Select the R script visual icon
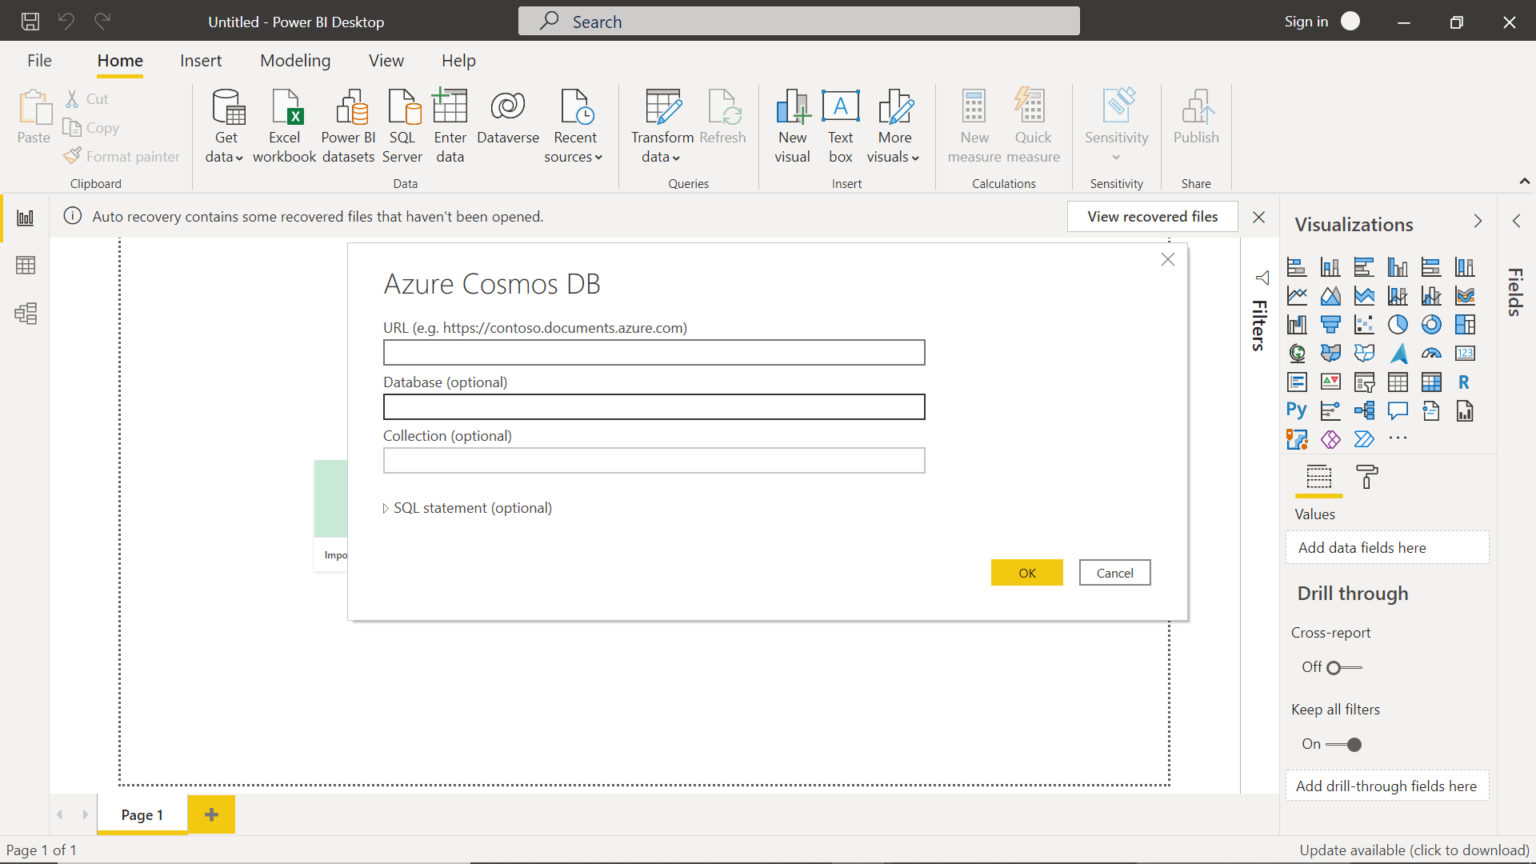Image resolution: width=1536 pixels, height=864 pixels. 1465,381
